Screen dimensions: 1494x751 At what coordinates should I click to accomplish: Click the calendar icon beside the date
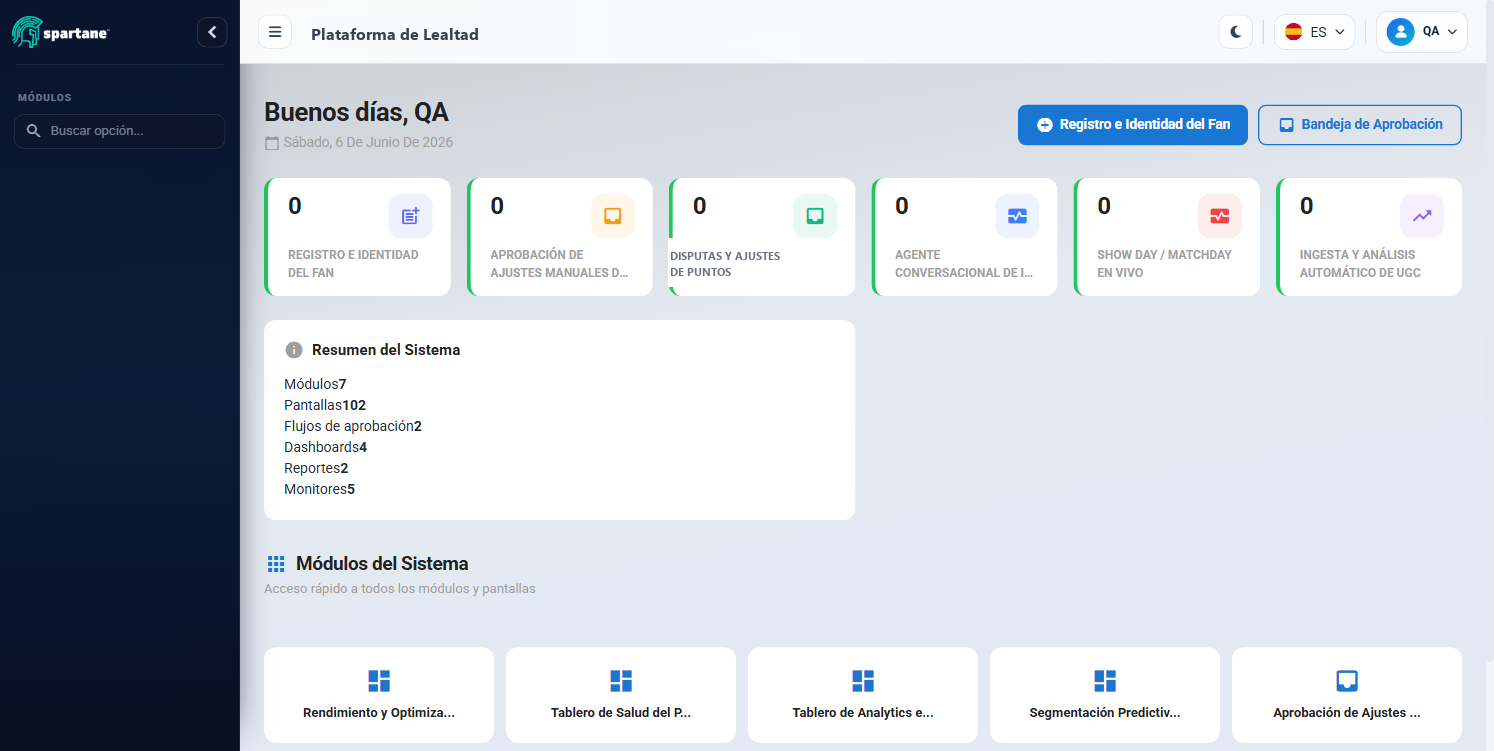click(x=272, y=143)
